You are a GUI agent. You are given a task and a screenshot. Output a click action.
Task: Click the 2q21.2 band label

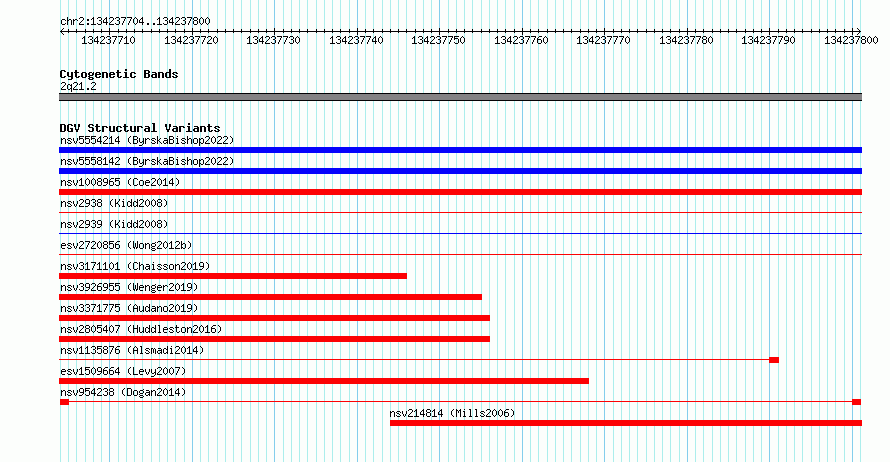tap(78, 86)
